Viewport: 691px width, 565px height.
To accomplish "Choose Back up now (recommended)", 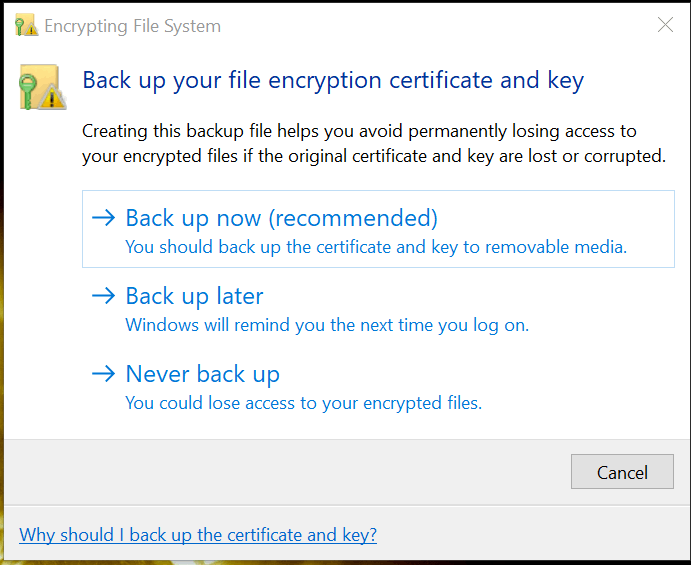I will tap(281, 218).
